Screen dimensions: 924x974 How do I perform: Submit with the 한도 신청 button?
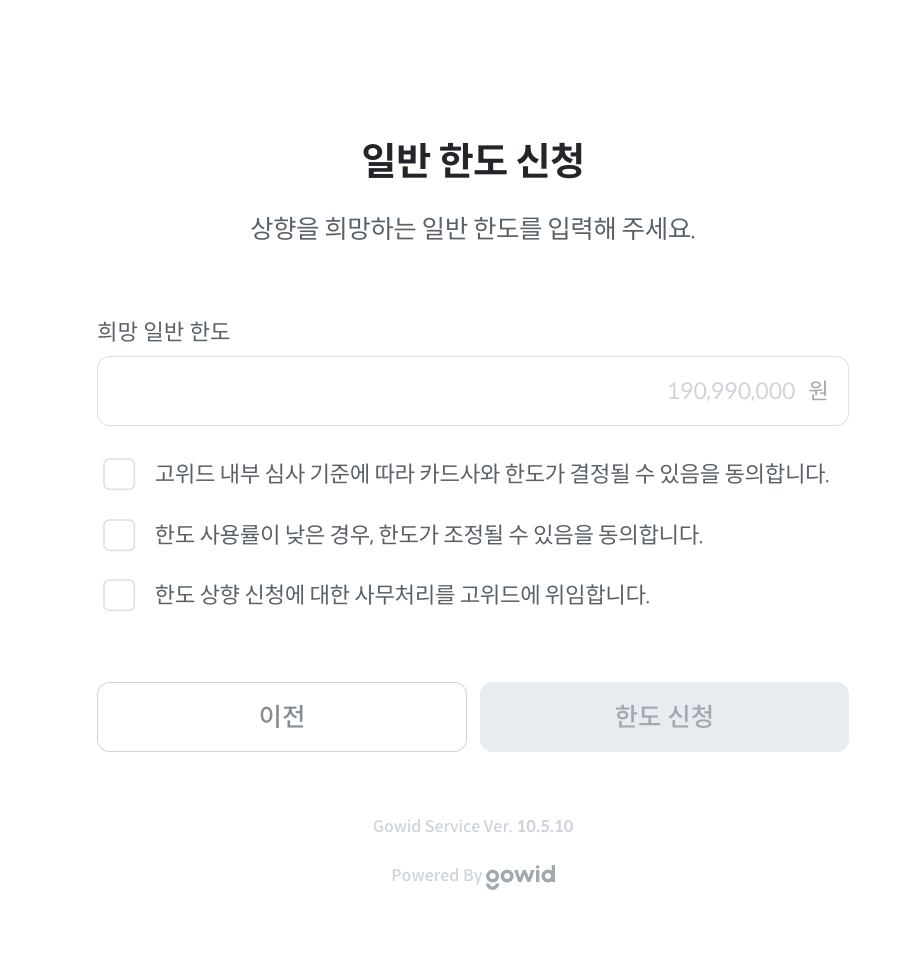coord(664,717)
